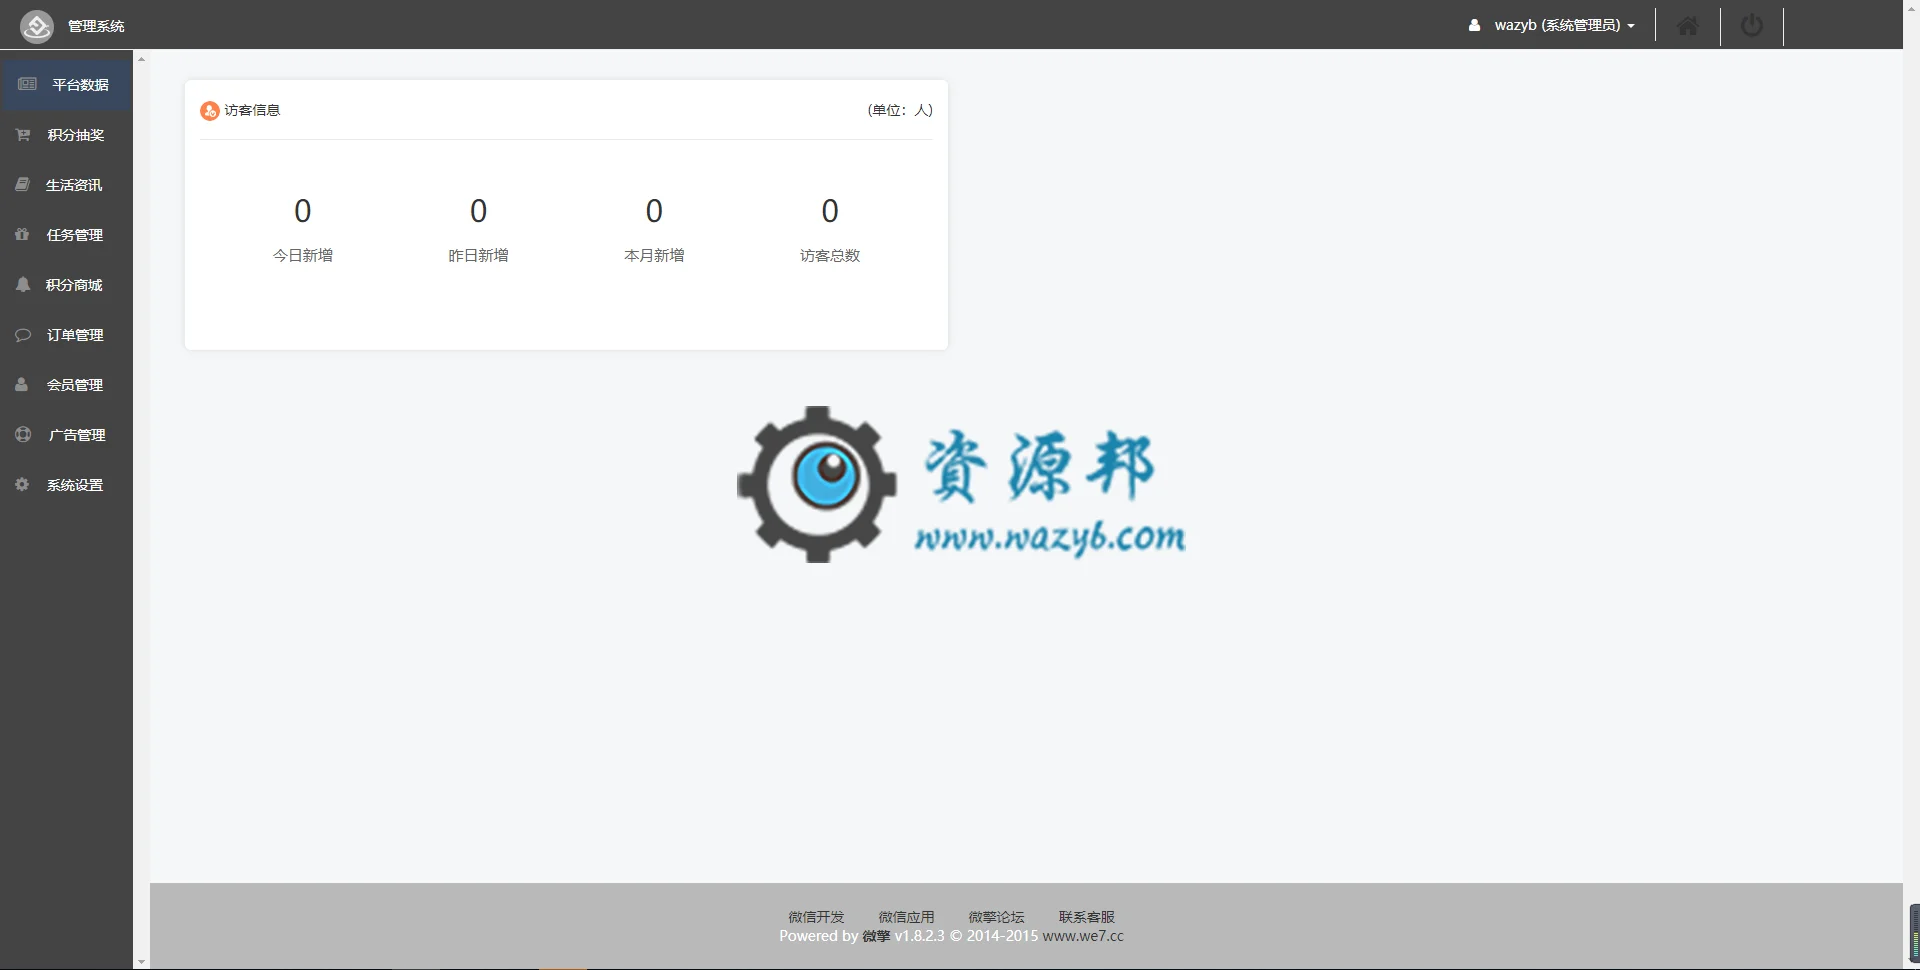Visit the 微擎论坛 footer link
The height and width of the screenshot is (970, 1920).
996,917
